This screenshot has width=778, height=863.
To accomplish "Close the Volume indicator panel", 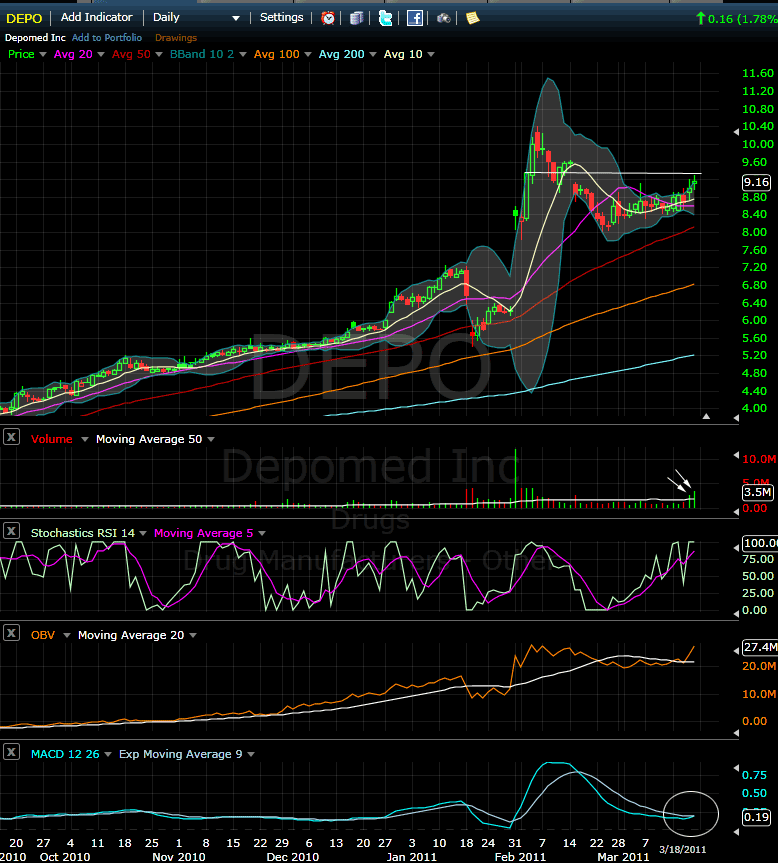I will point(12,438).
